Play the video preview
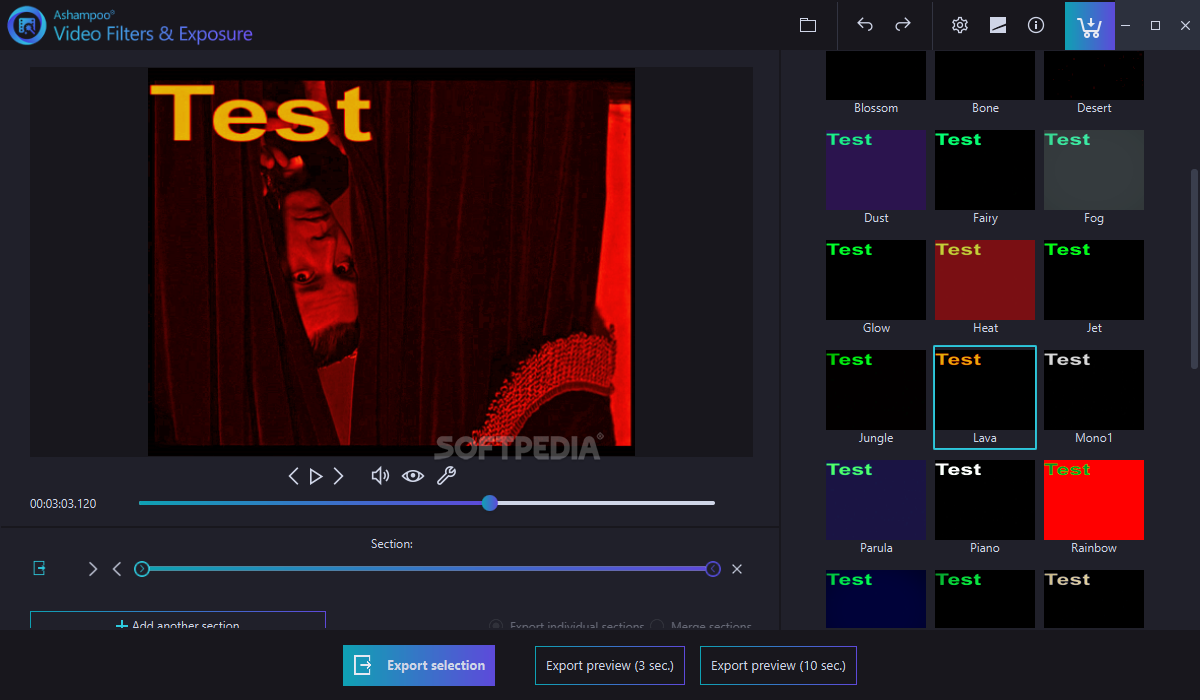The height and width of the screenshot is (700, 1200). 316,476
